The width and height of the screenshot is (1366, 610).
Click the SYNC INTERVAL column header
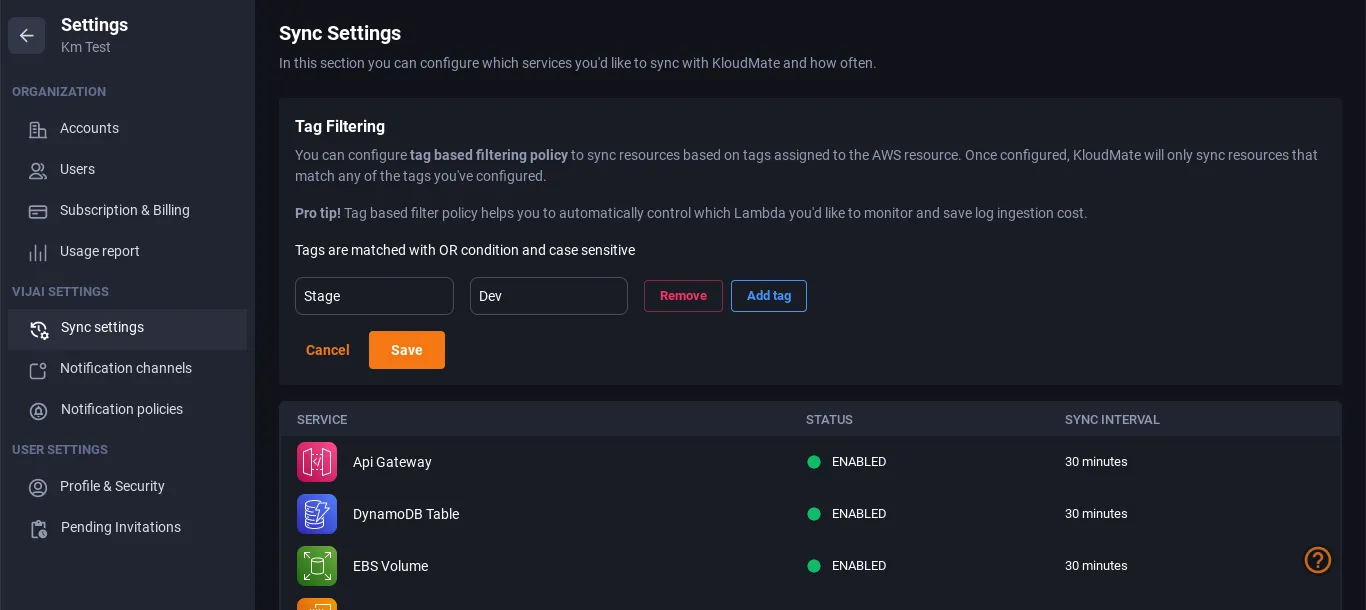(1112, 420)
